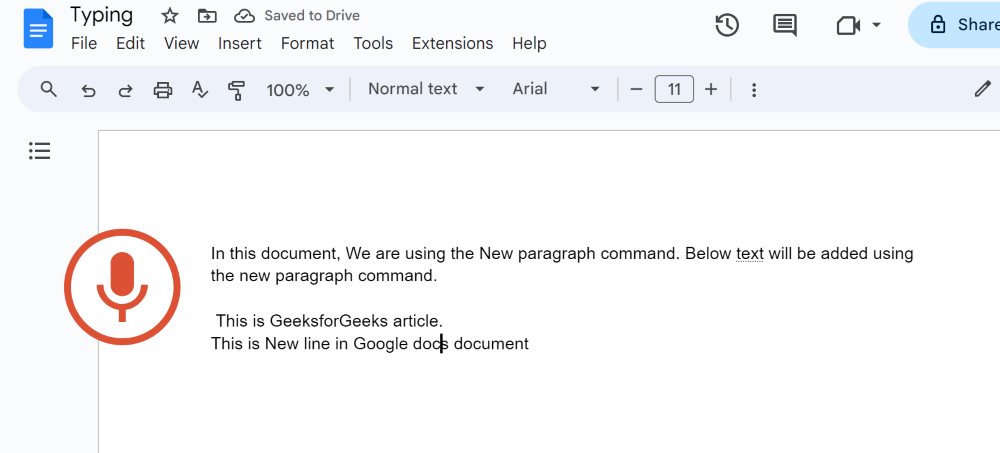This screenshot has height=453, width=1000.
Task: Open the Normal text style dropdown
Action: click(426, 89)
